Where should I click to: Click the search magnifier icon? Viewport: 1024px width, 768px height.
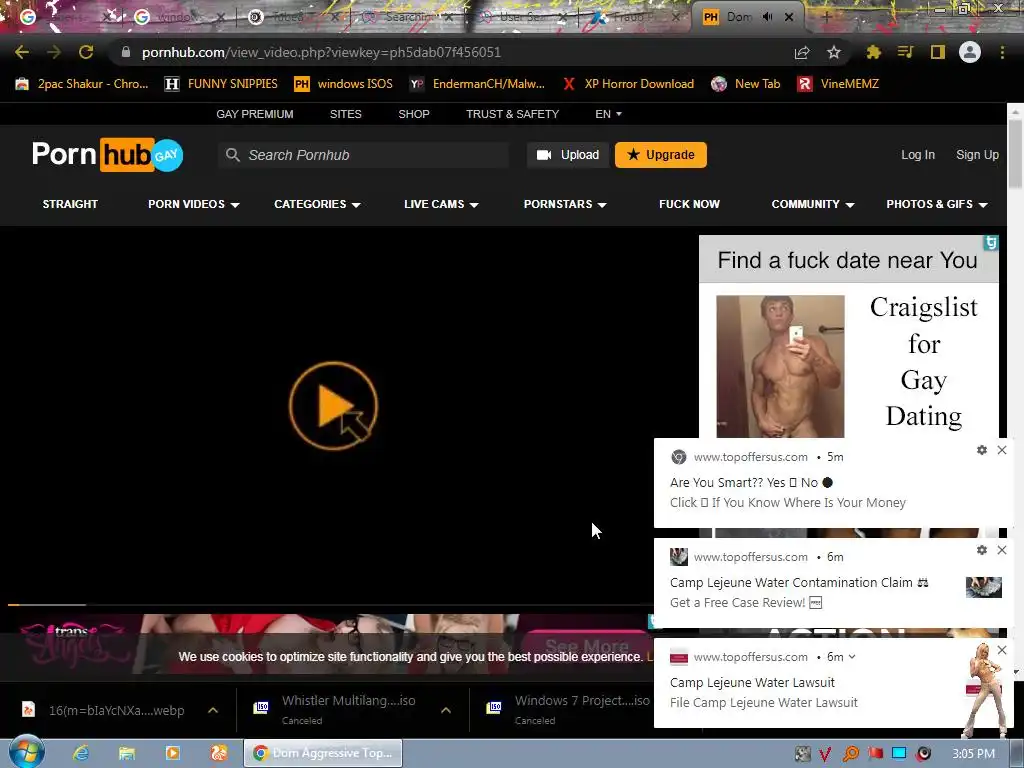pyautogui.click(x=232, y=155)
